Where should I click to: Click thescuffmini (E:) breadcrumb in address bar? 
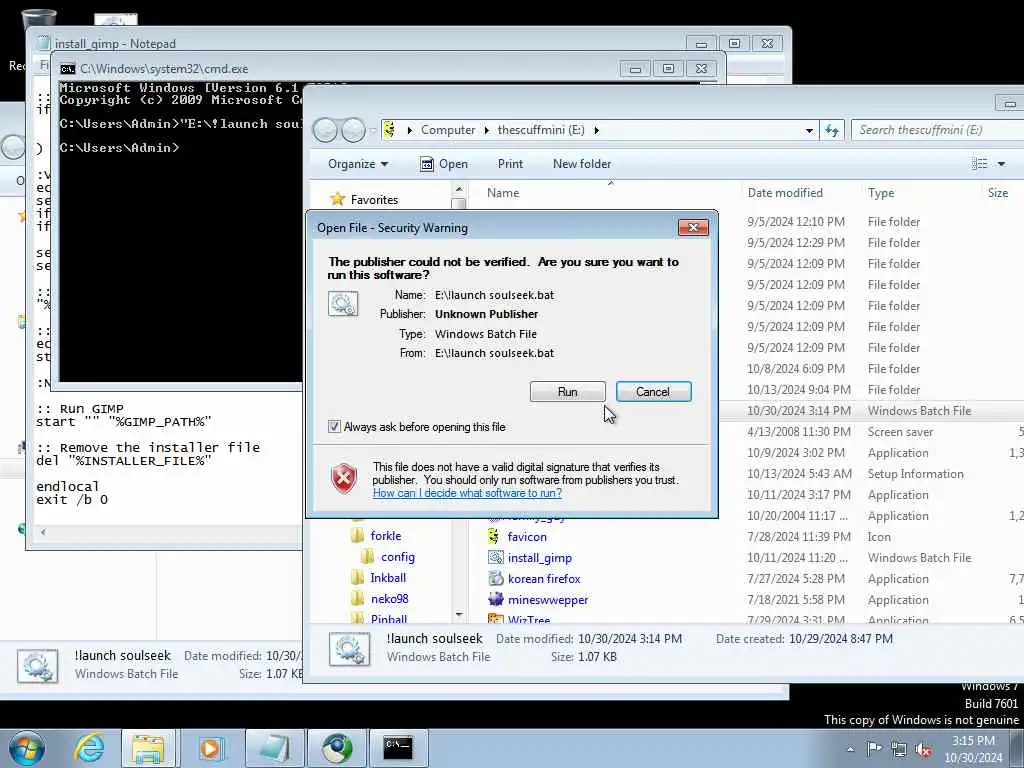(541, 130)
